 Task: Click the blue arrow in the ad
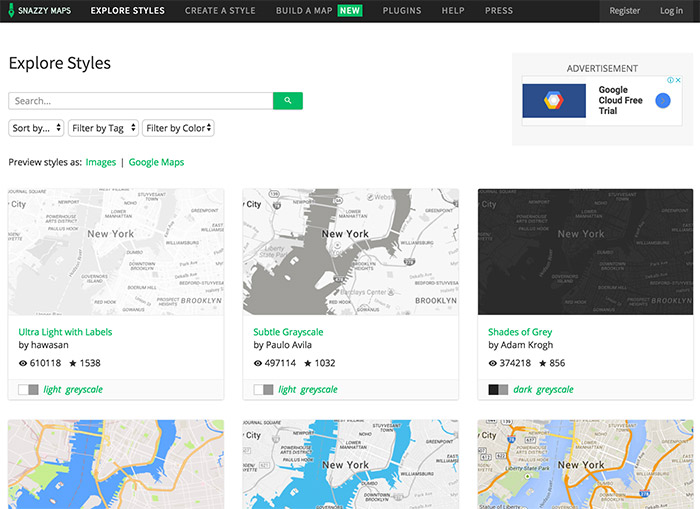click(x=663, y=100)
